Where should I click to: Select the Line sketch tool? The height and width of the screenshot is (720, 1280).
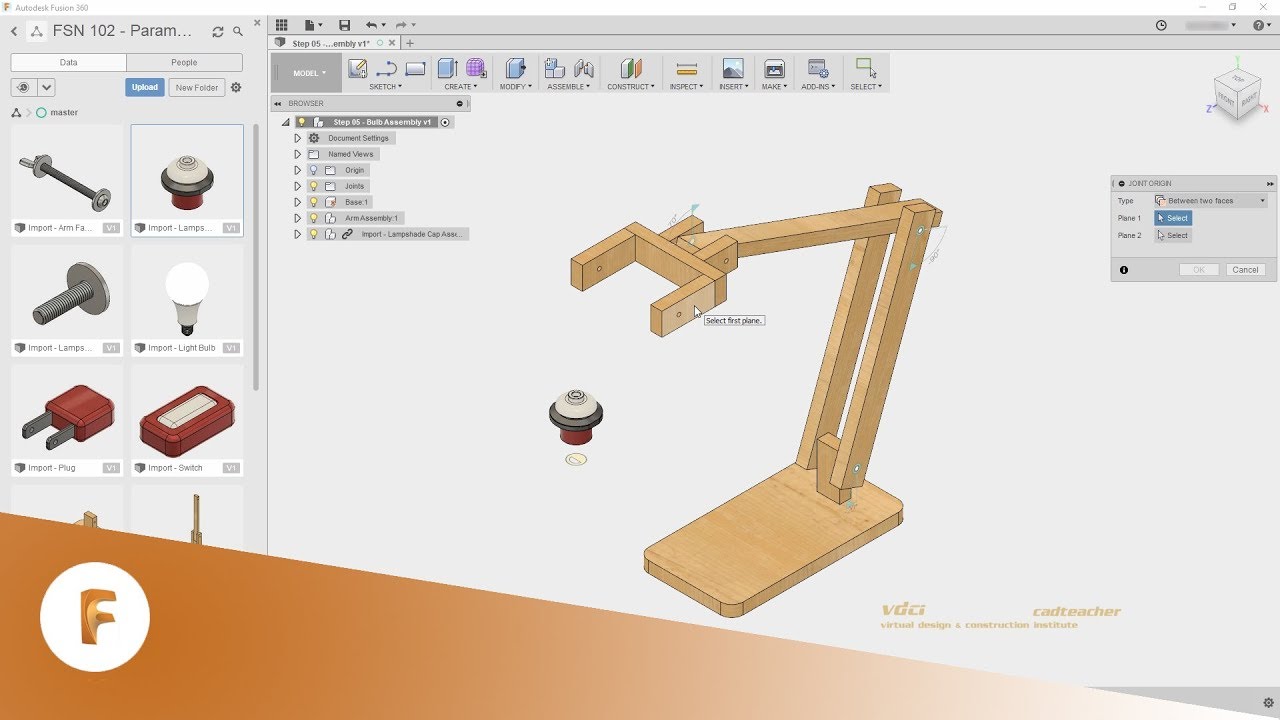[386, 68]
